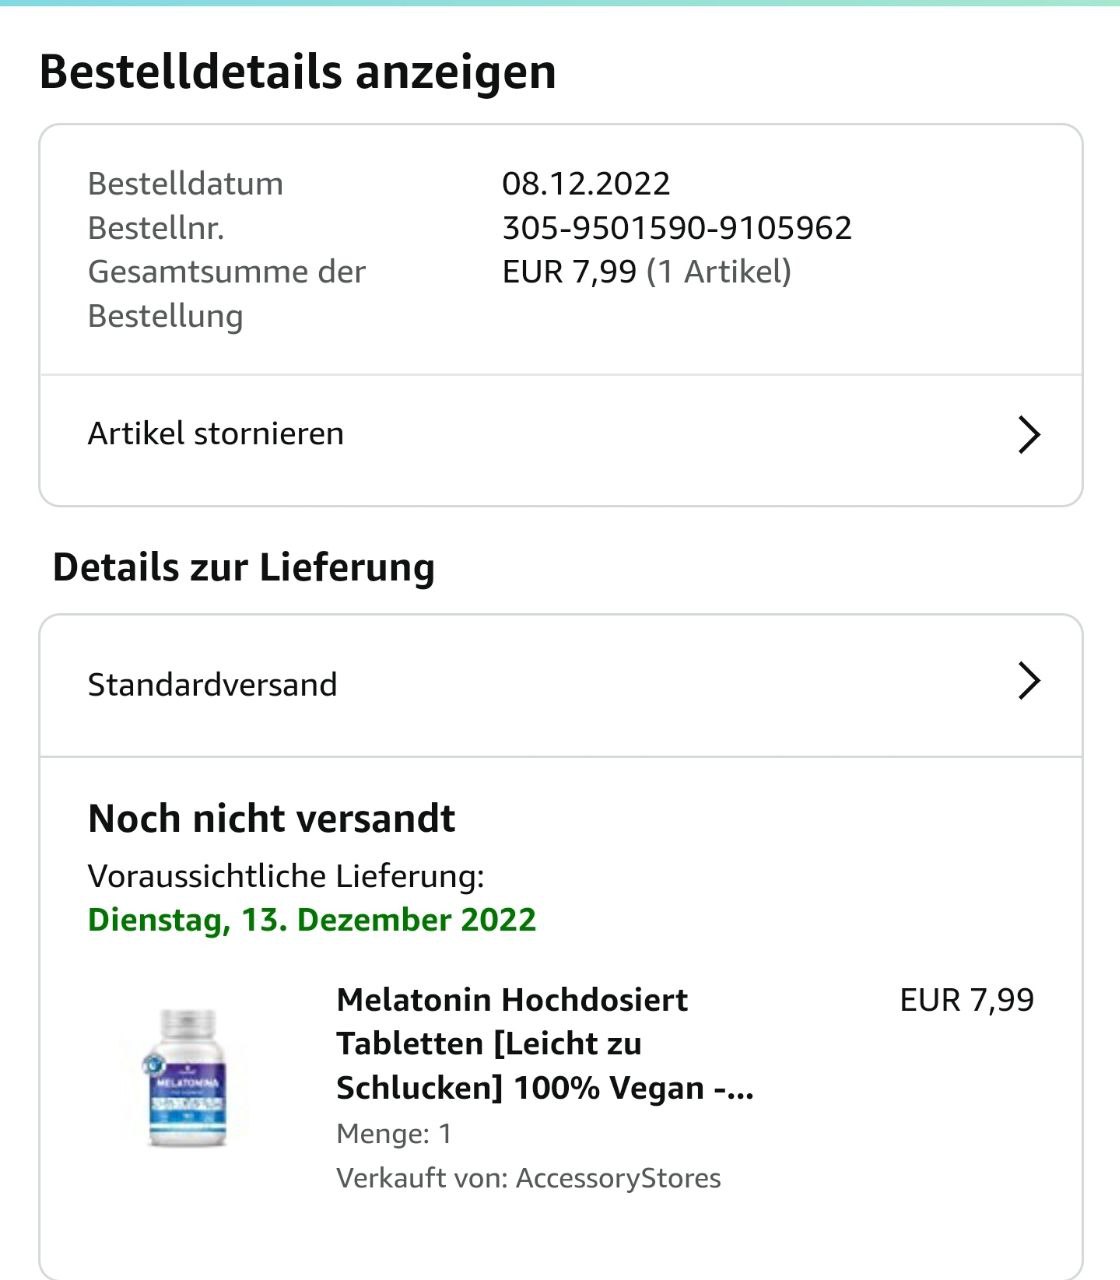Click the Bestelldatum field label
Viewport: 1120px width, 1280px height.
186,184
